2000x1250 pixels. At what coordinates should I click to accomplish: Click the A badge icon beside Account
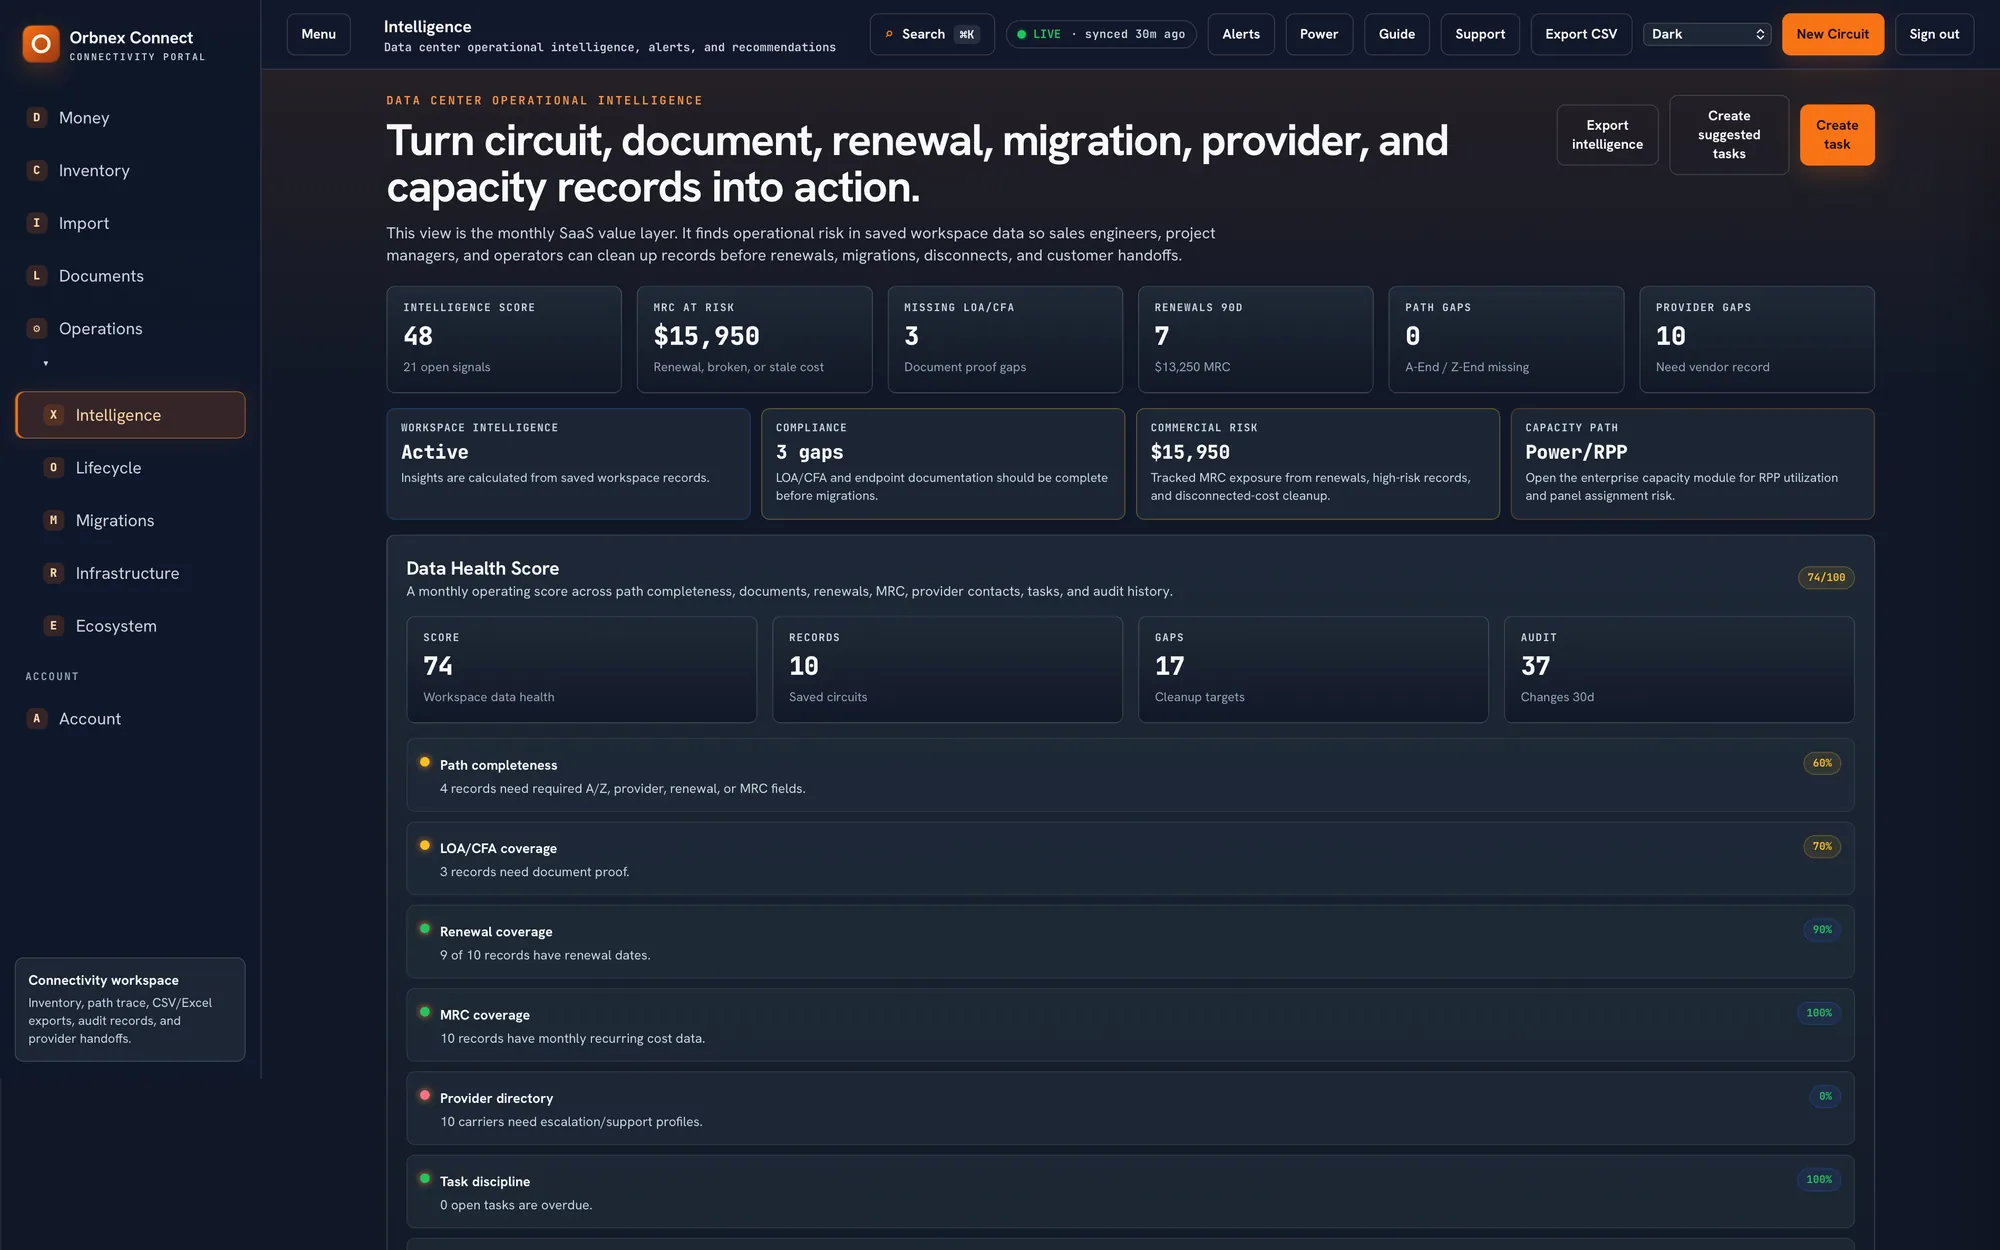[x=37, y=719]
